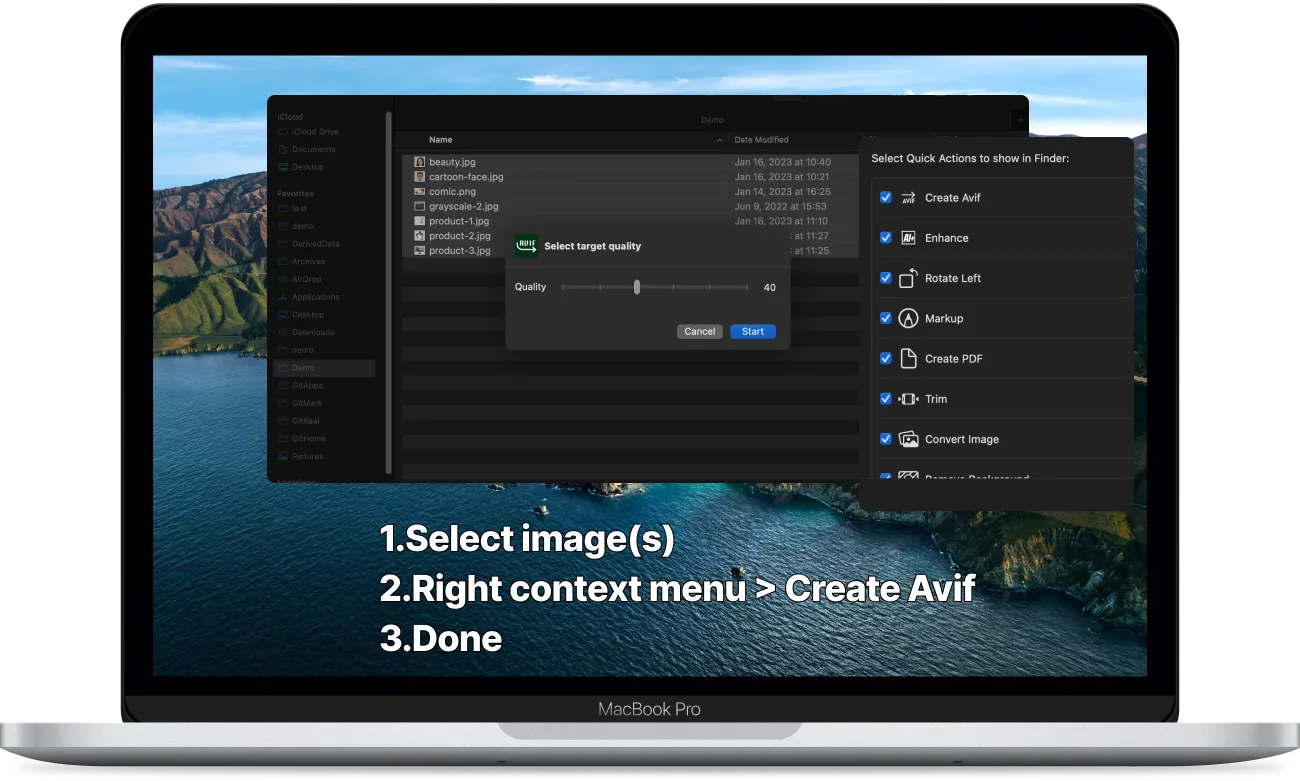Image resolution: width=1300 pixels, height=781 pixels.
Task: Sort files by the Date Modified column header
Action: click(761, 140)
